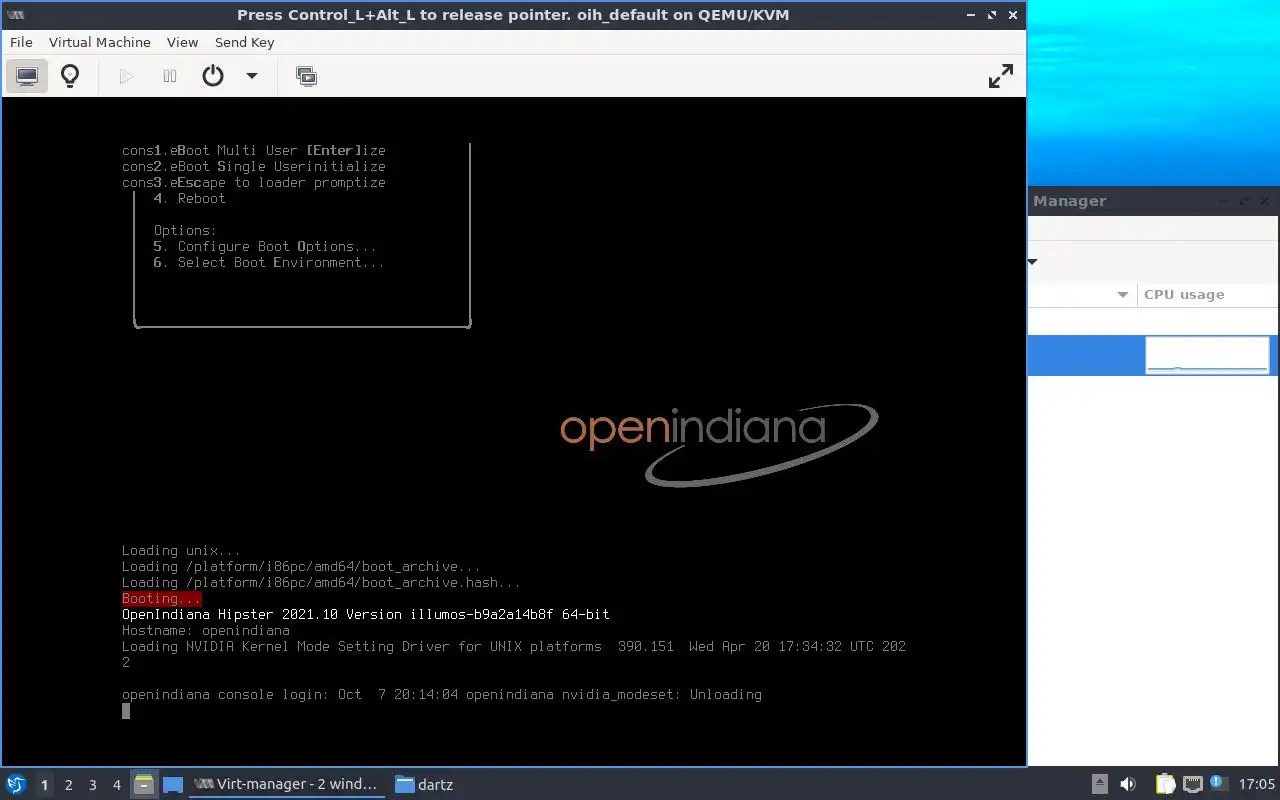Open the volume control tray icon
The width and height of the screenshot is (1280, 800).
[x=1128, y=784]
